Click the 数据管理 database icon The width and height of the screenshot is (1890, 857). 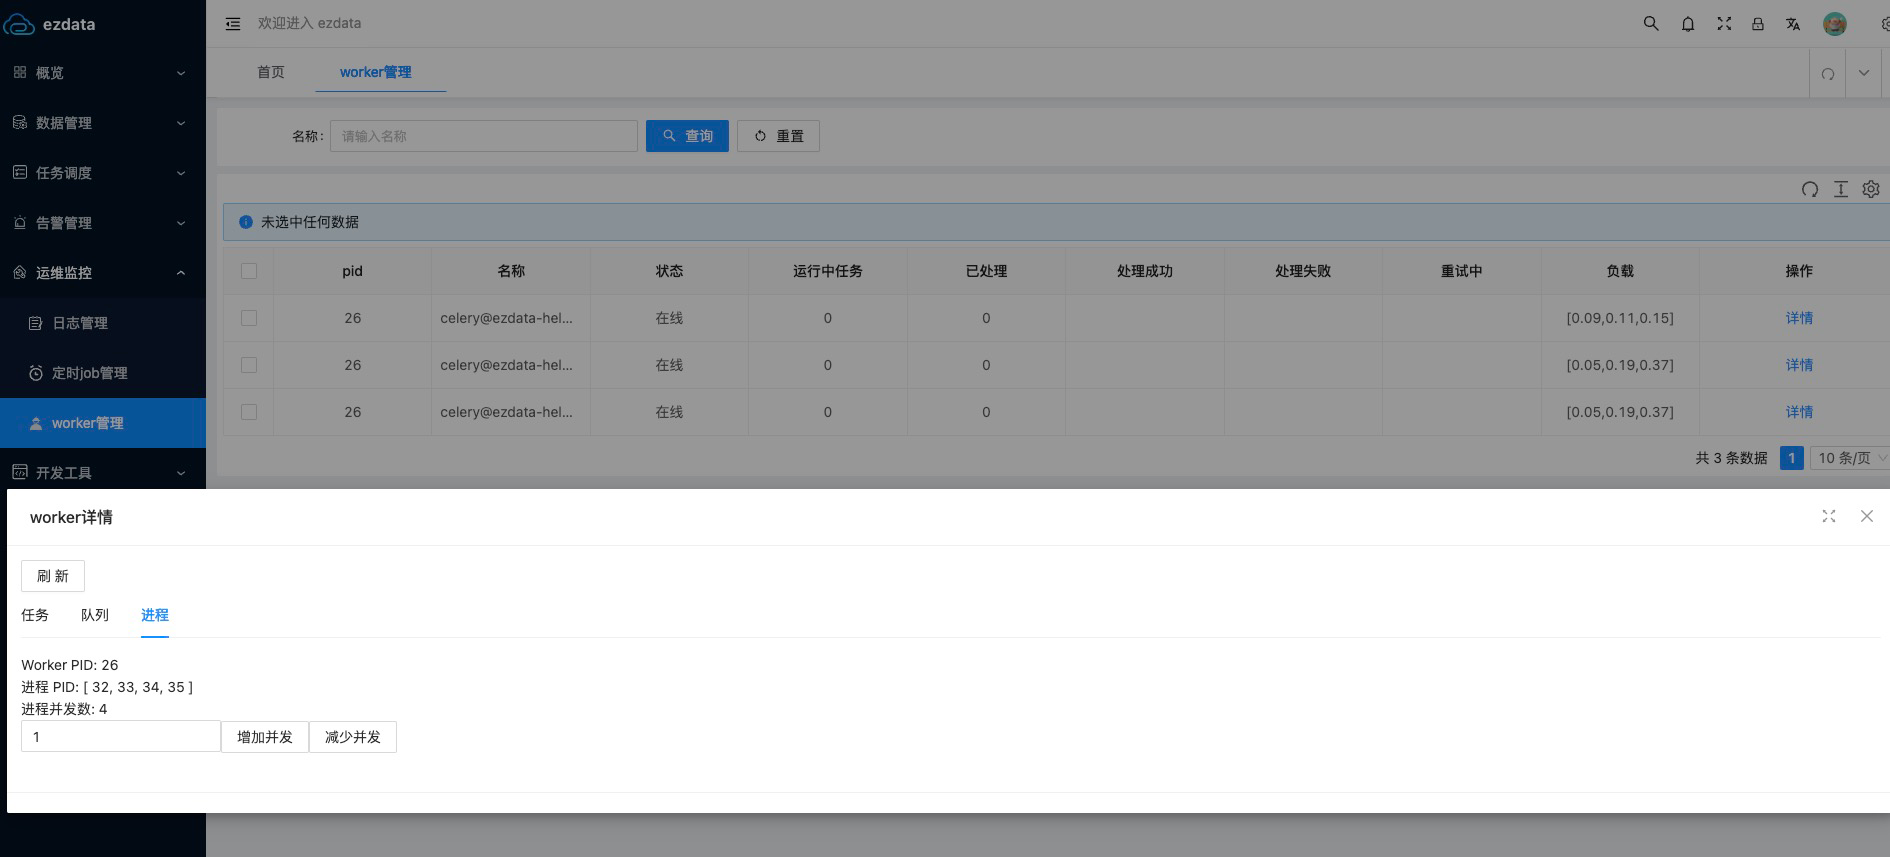[20, 122]
